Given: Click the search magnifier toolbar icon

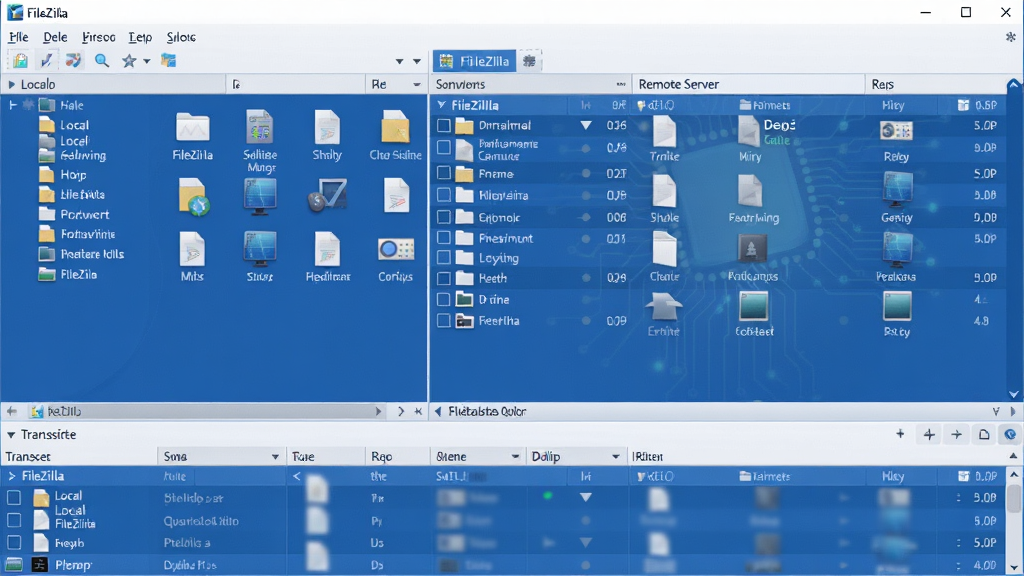Looking at the screenshot, I should 102,61.
